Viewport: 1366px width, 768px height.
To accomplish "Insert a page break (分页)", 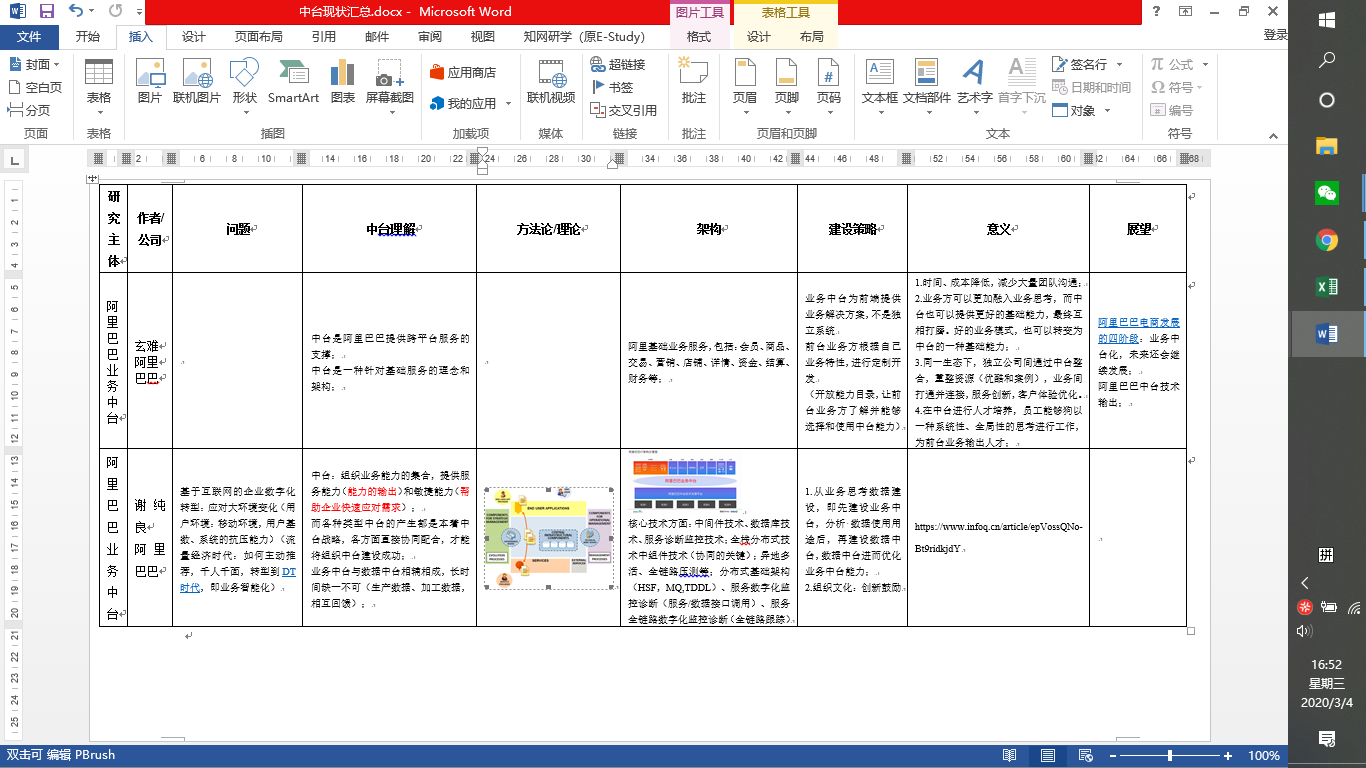I will pyautogui.click(x=30, y=110).
